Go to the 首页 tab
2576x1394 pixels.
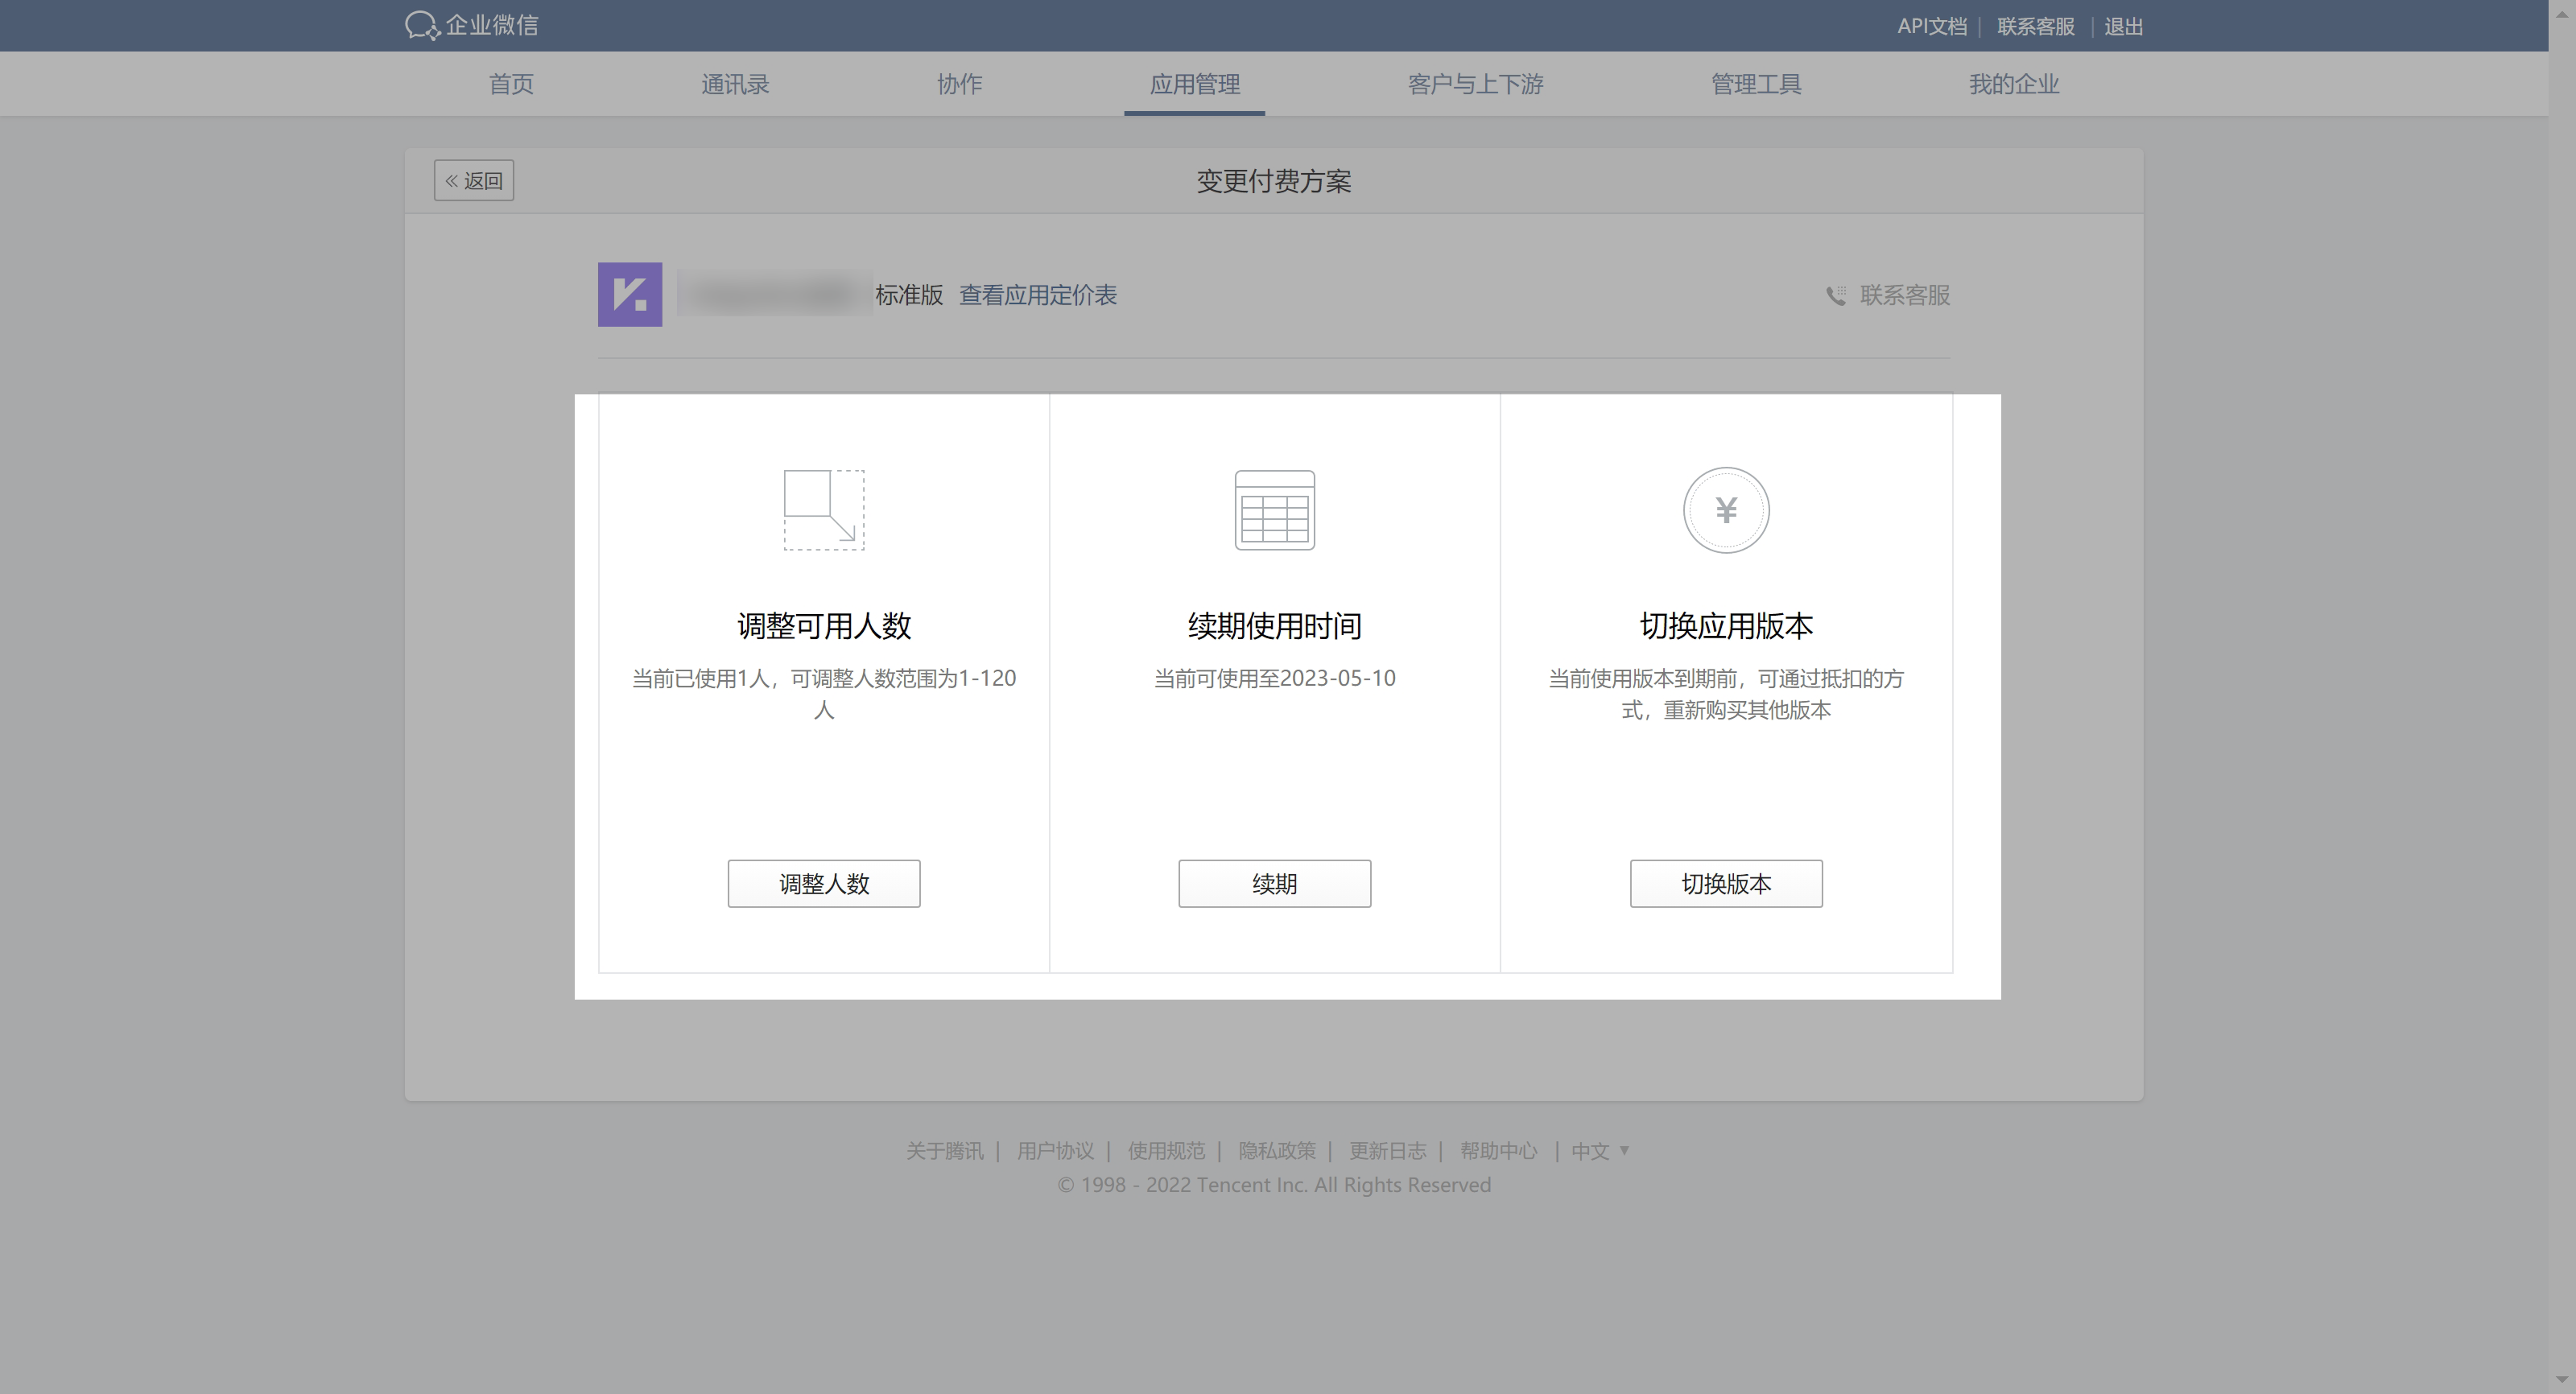point(511,84)
